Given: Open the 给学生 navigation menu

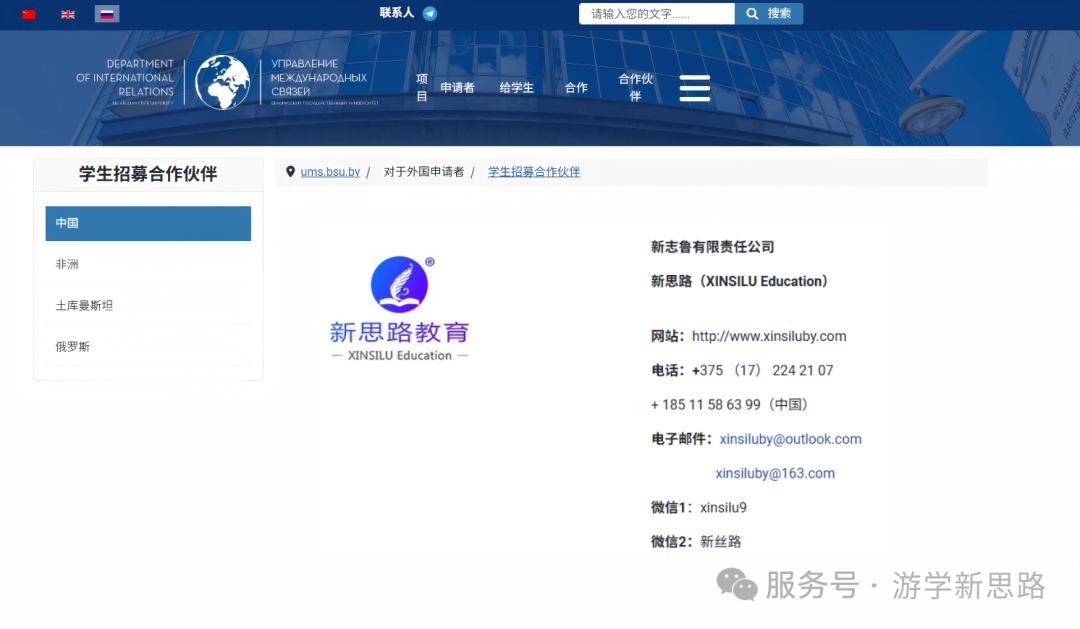Looking at the screenshot, I should click(516, 88).
